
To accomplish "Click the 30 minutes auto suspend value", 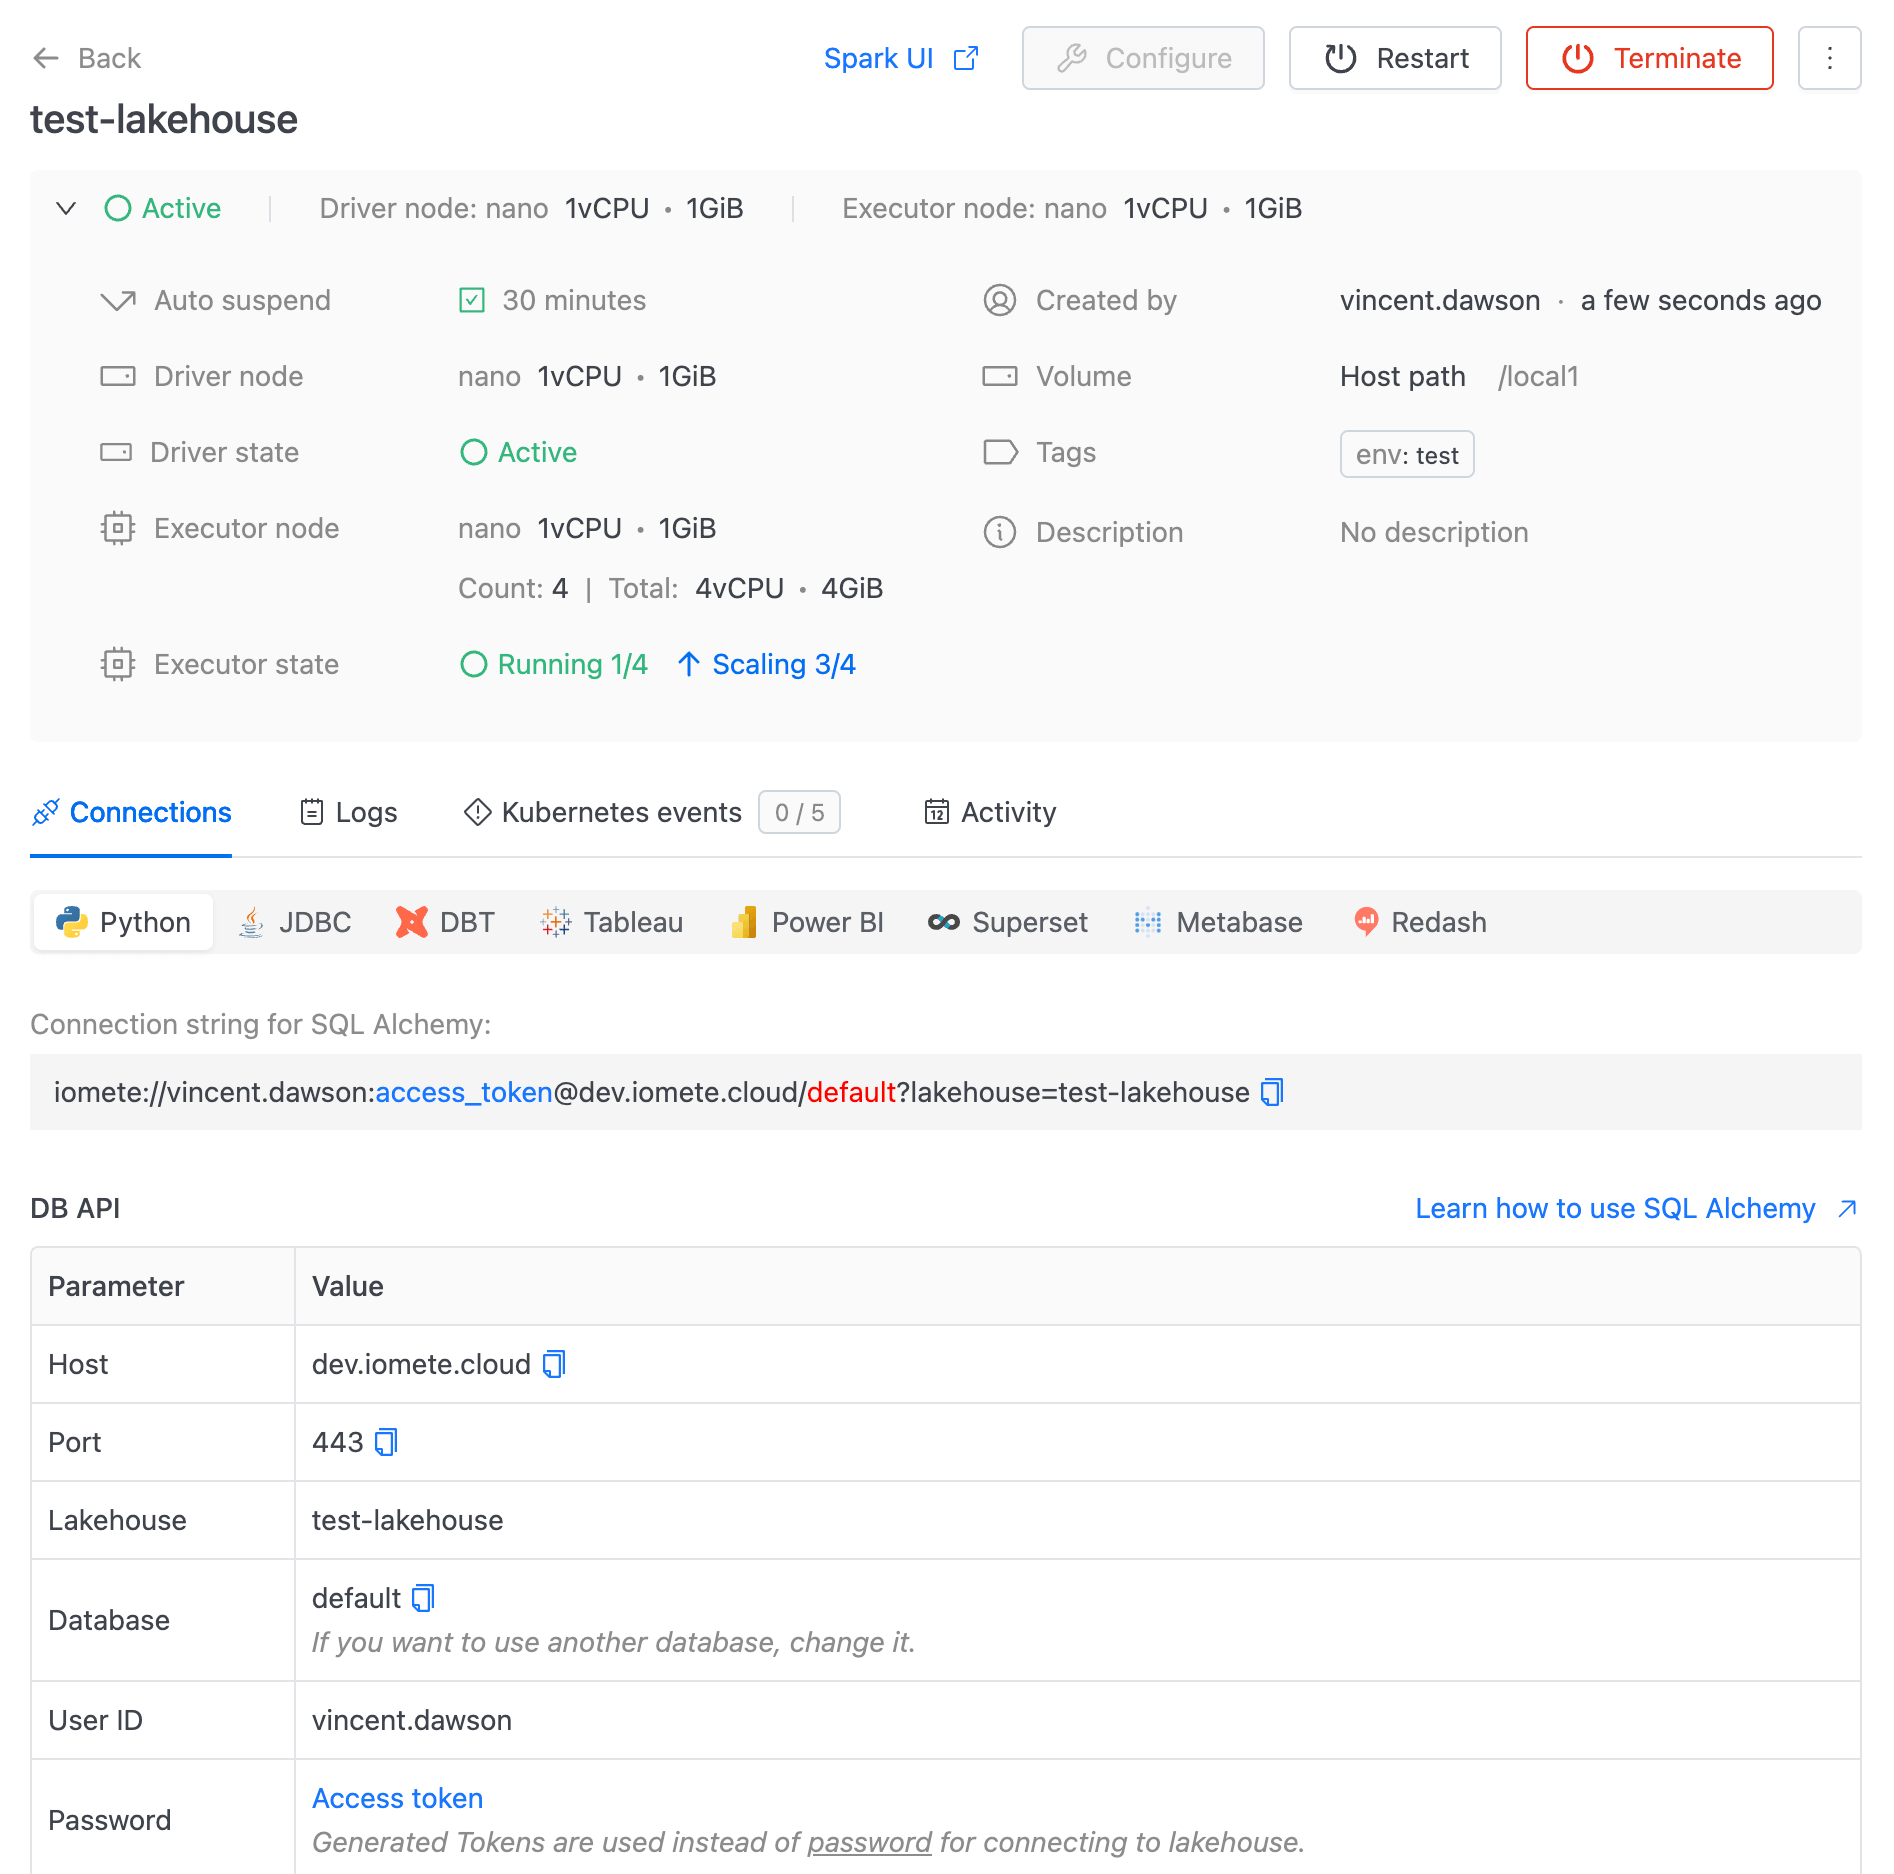I will [574, 300].
